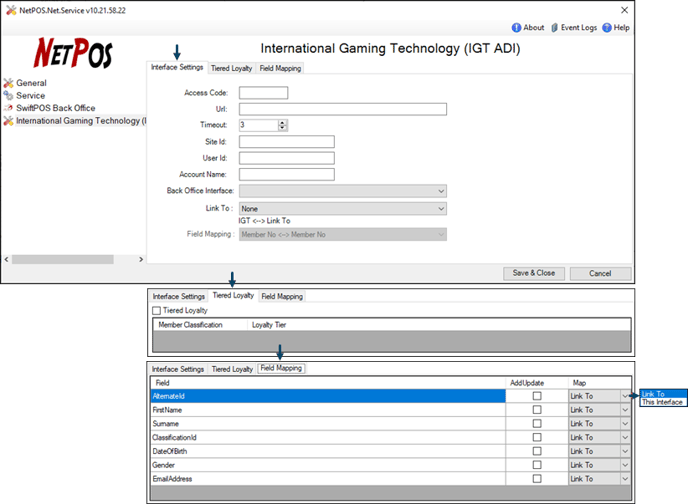This screenshot has height=504, width=688.
Task: Close the NetPOS.Net.Service window
Action: (x=624, y=10)
